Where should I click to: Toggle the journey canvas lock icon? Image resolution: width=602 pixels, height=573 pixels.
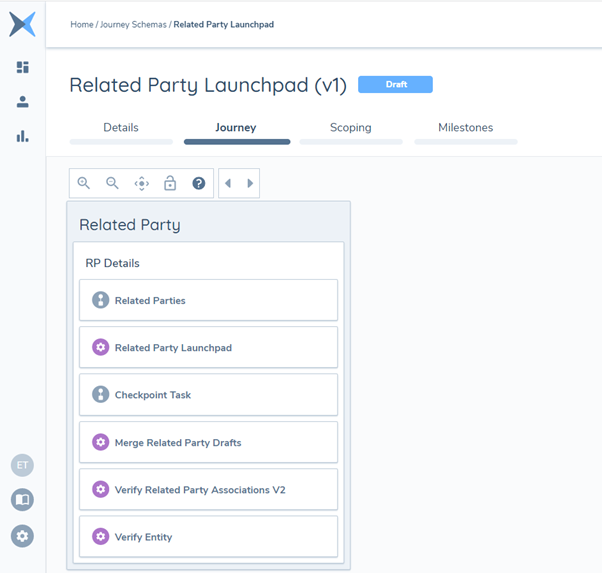170,183
